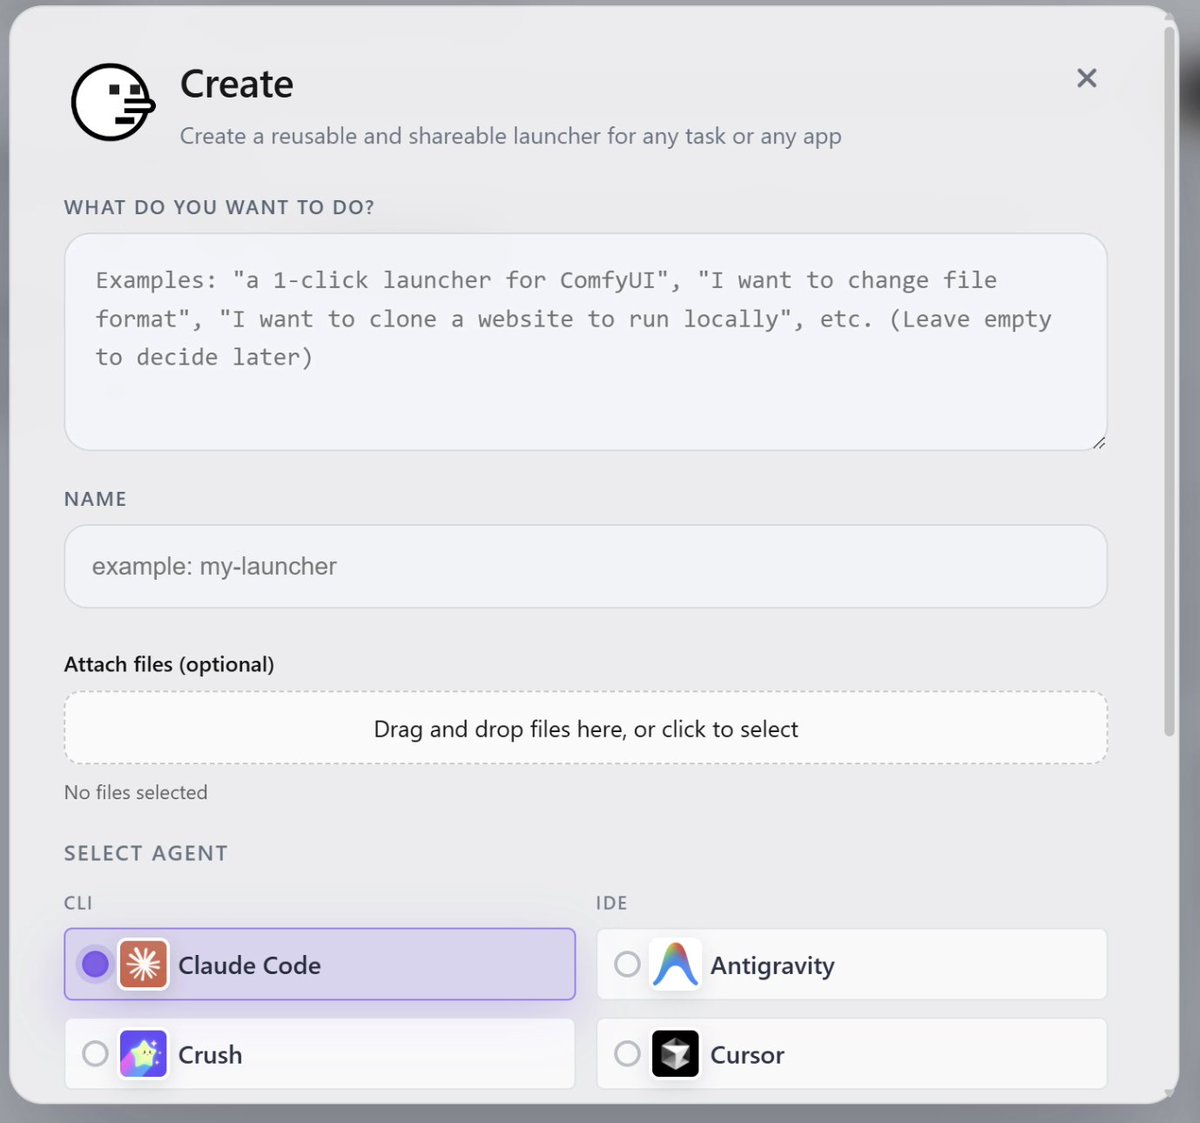Screen dimensions: 1200x1123
Task: Click the 'SELECT AGENT' heading
Action: (146, 853)
